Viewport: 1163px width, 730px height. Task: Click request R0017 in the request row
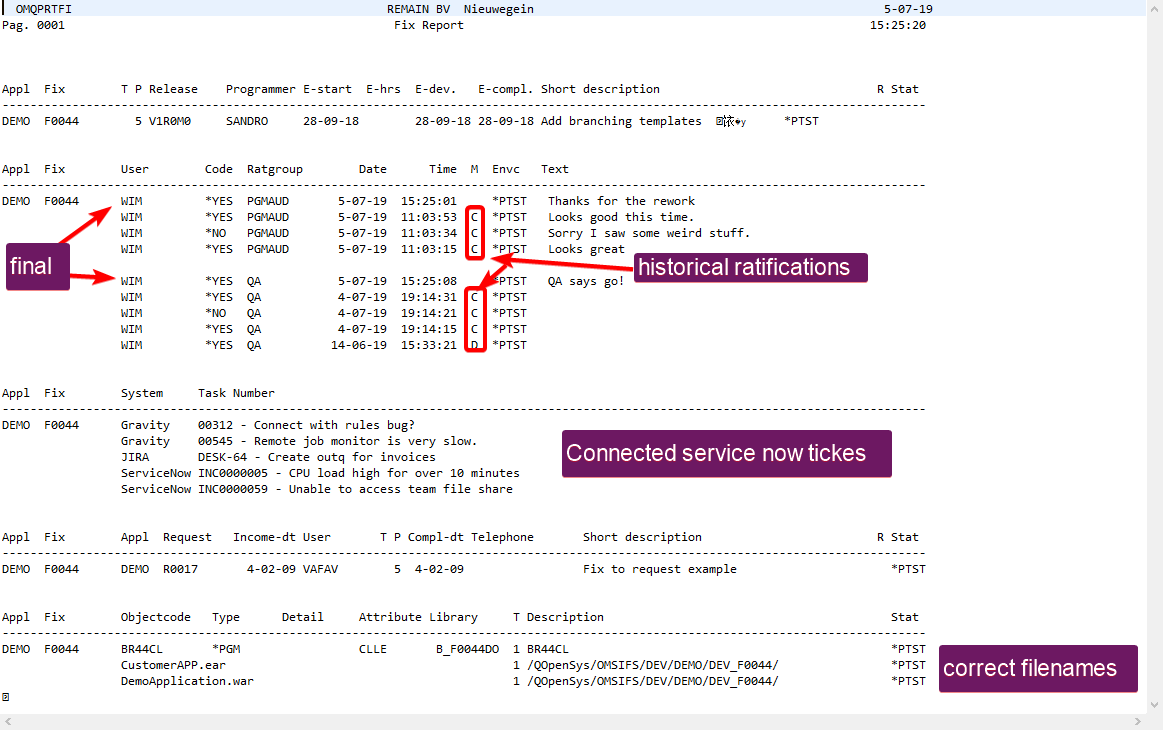click(x=181, y=569)
